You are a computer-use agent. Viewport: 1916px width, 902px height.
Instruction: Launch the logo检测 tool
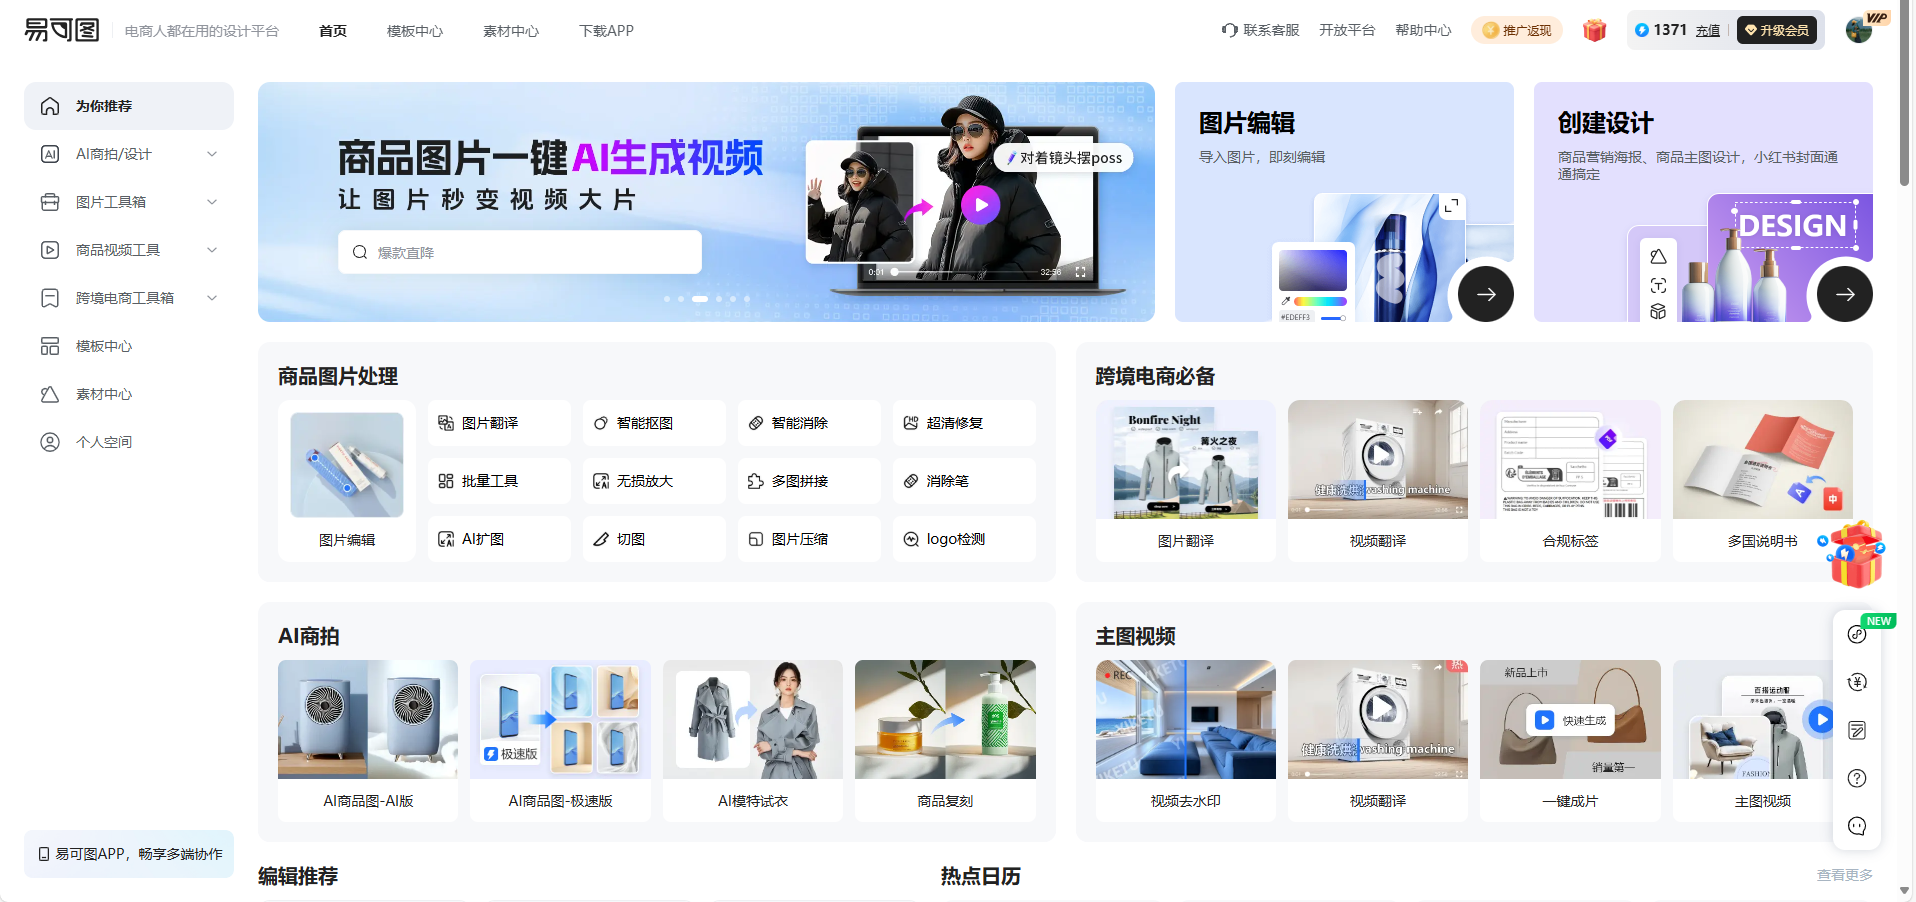click(x=964, y=539)
